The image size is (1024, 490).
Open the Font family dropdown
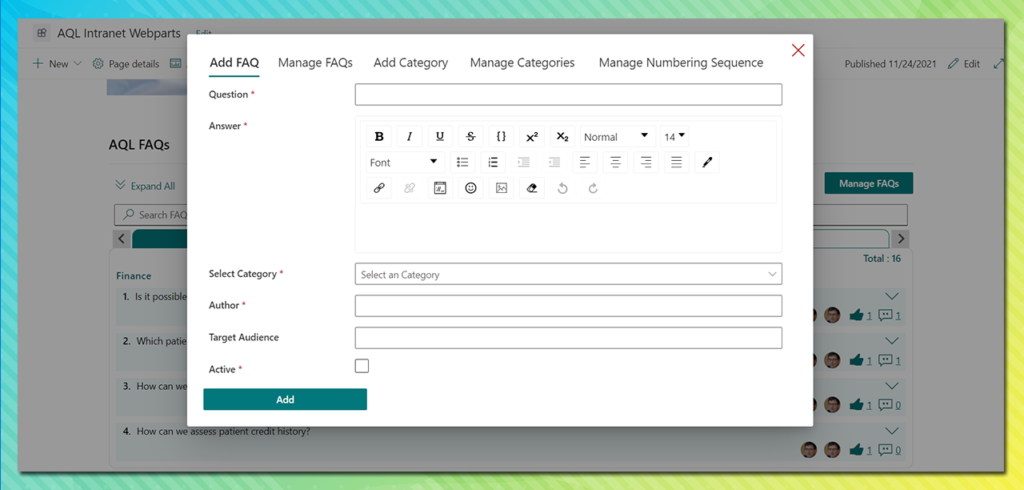(403, 162)
